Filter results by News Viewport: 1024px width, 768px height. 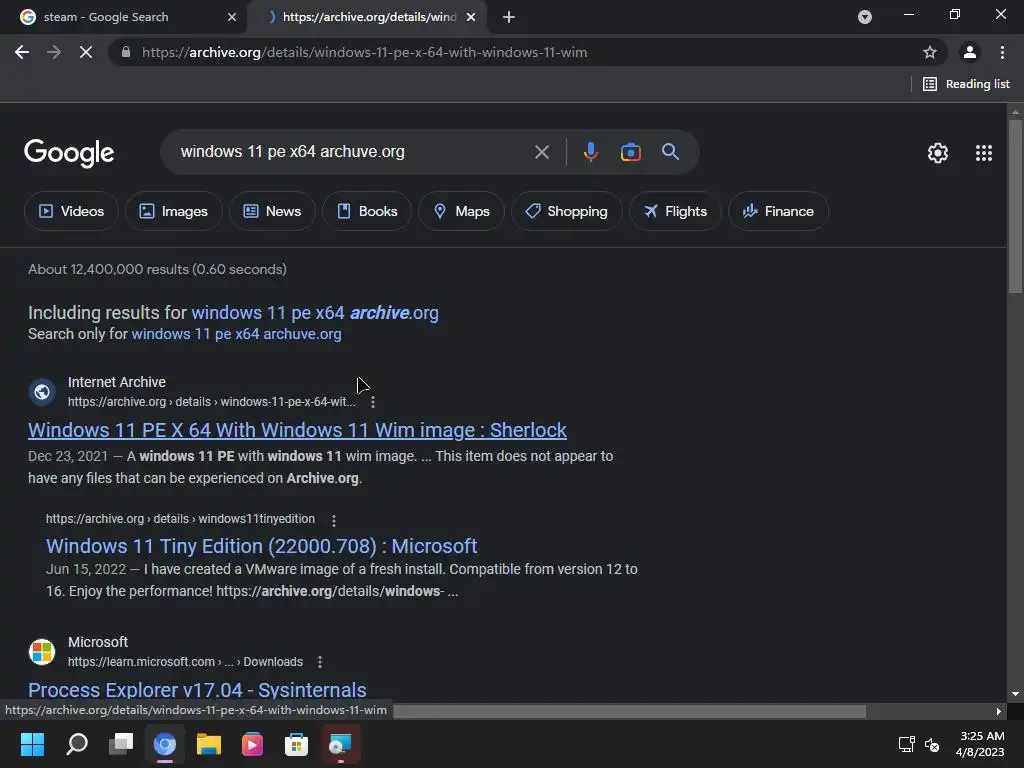tap(272, 211)
